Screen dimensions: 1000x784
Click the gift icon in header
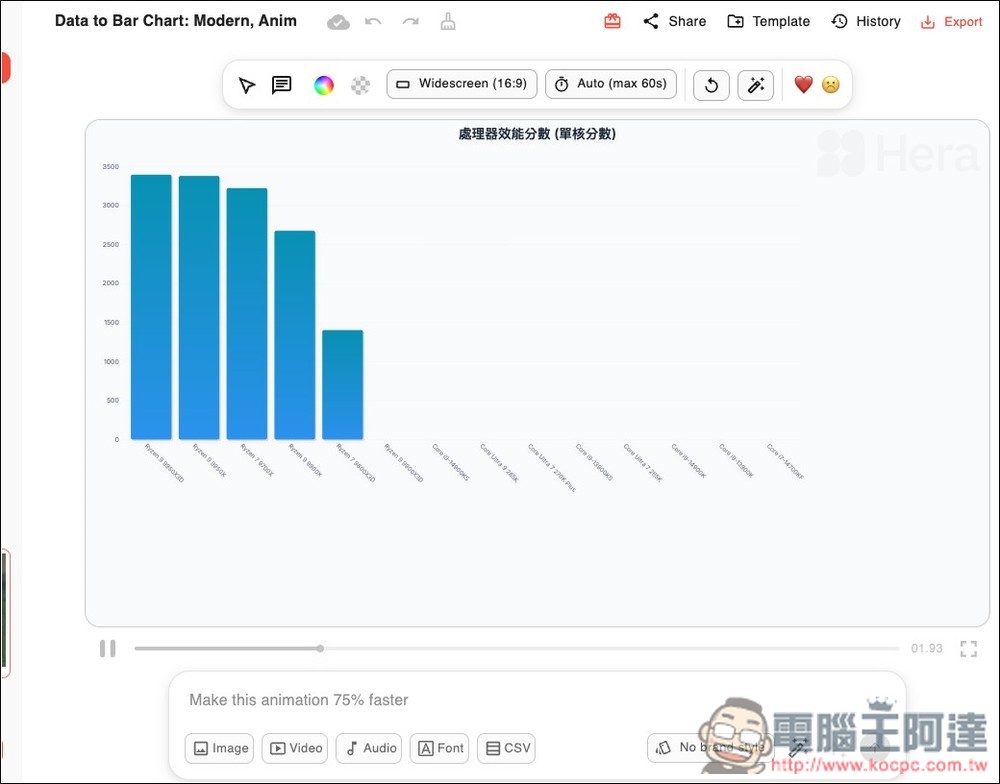pos(612,21)
